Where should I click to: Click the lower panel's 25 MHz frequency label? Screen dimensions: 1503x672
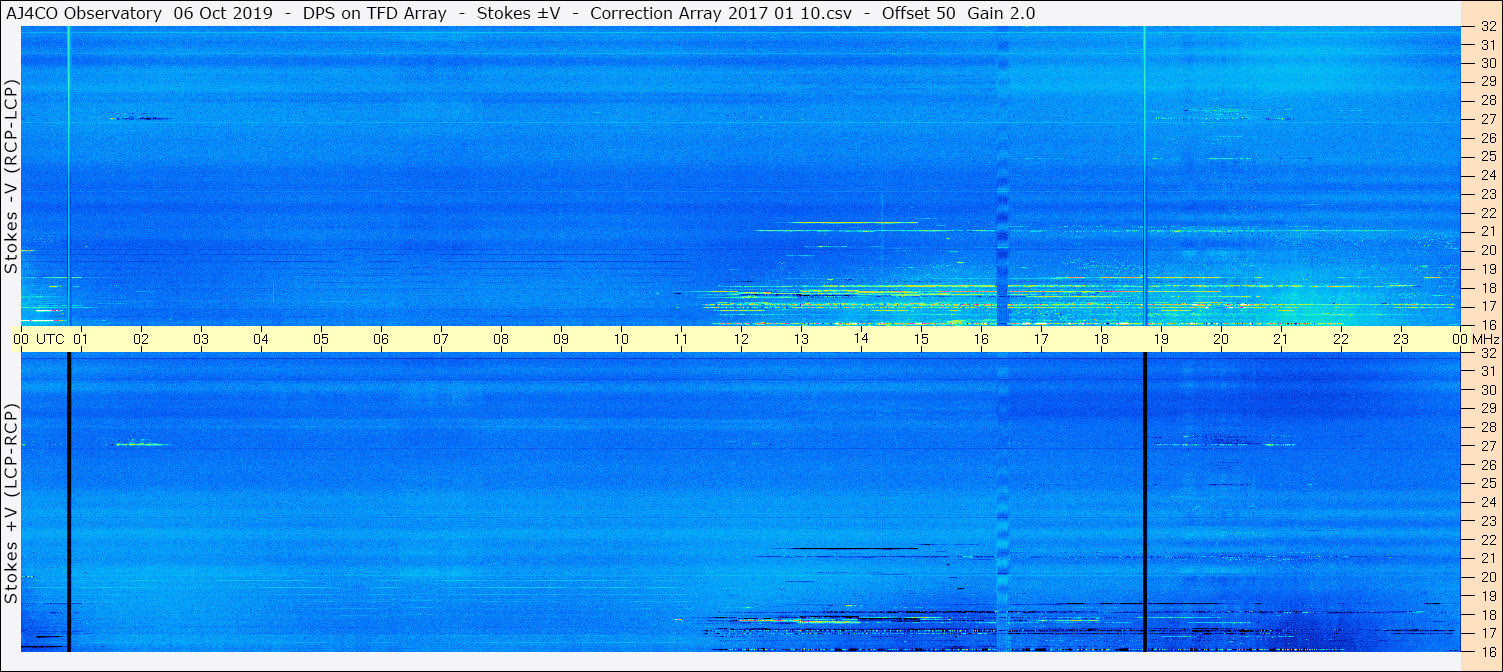[x=1487, y=483]
